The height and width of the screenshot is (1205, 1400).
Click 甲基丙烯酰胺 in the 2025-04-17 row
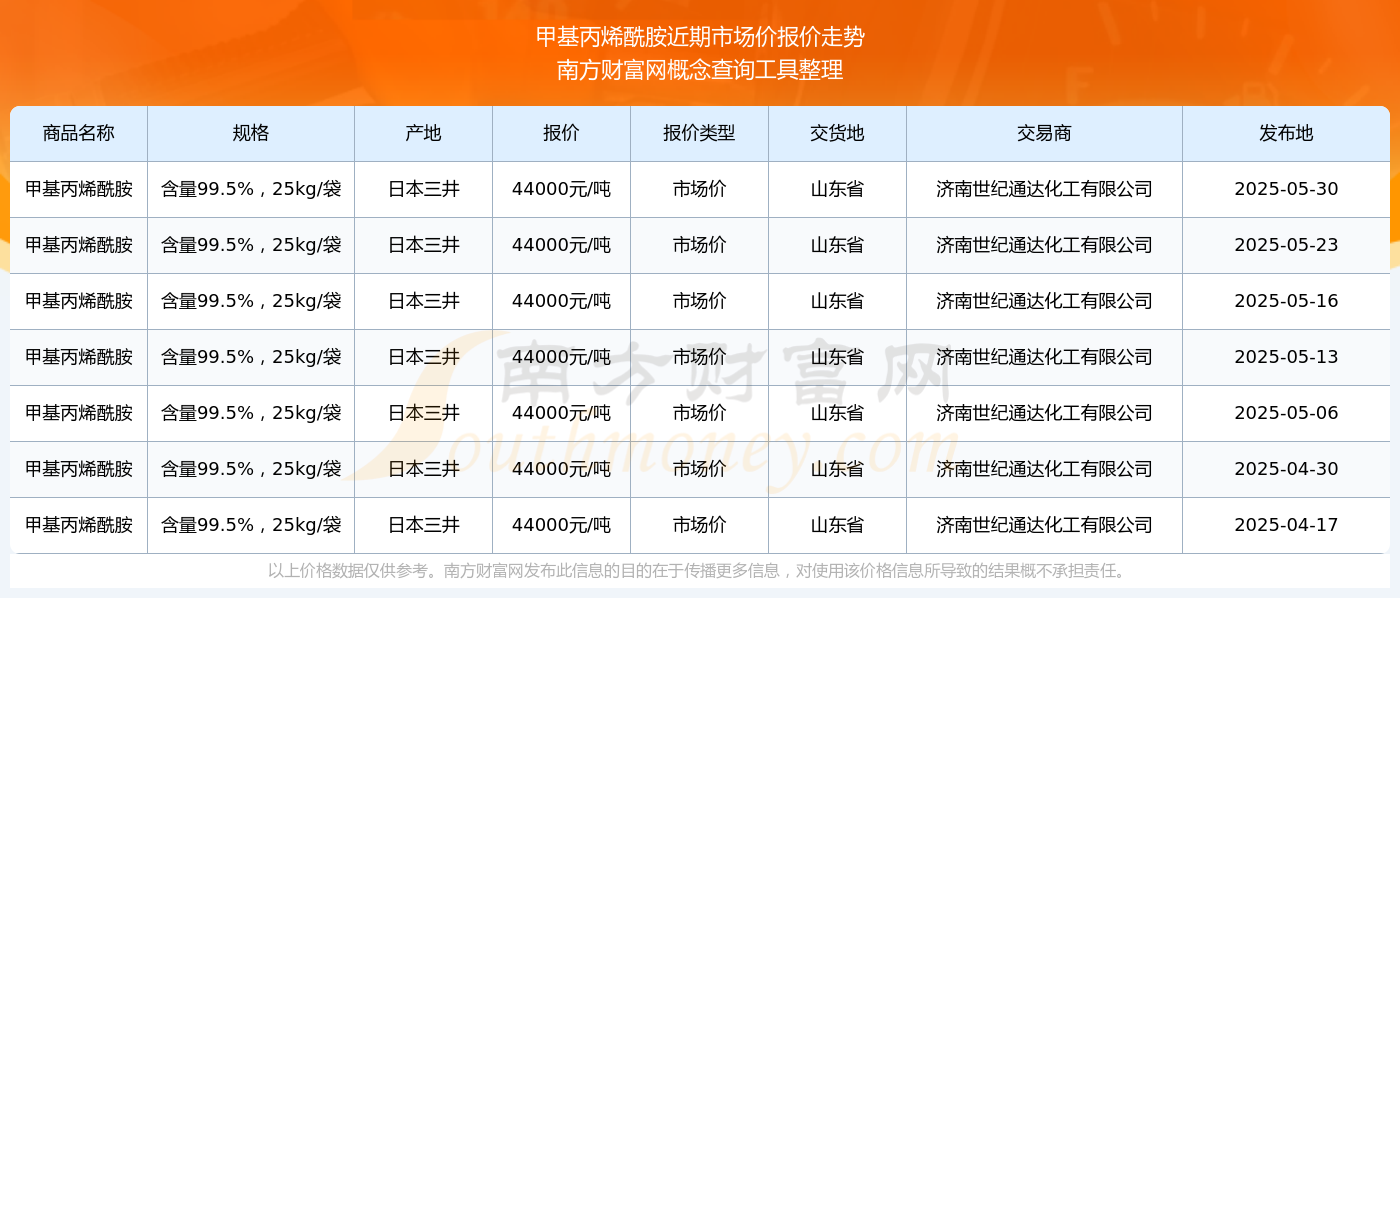[x=79, y=525]
